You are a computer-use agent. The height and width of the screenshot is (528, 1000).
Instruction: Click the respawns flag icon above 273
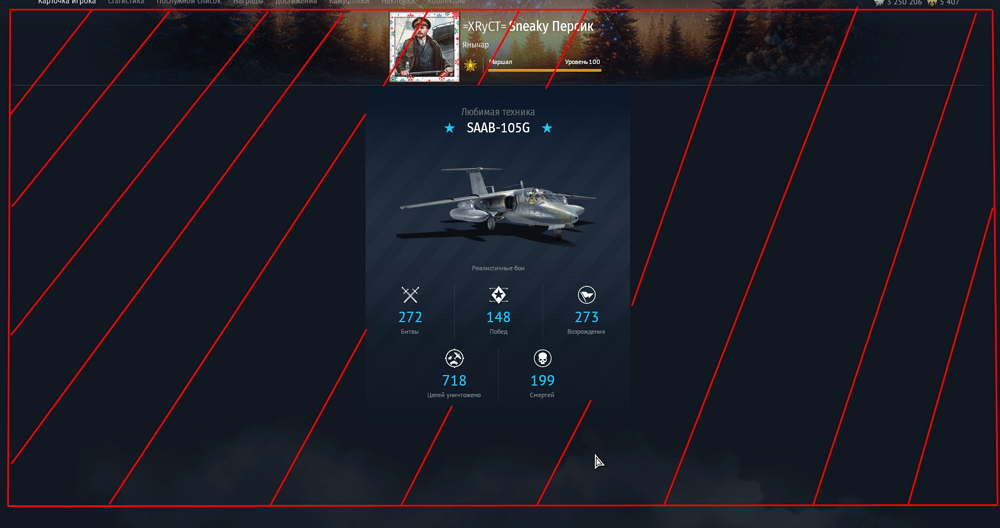(x=586, y=295)
